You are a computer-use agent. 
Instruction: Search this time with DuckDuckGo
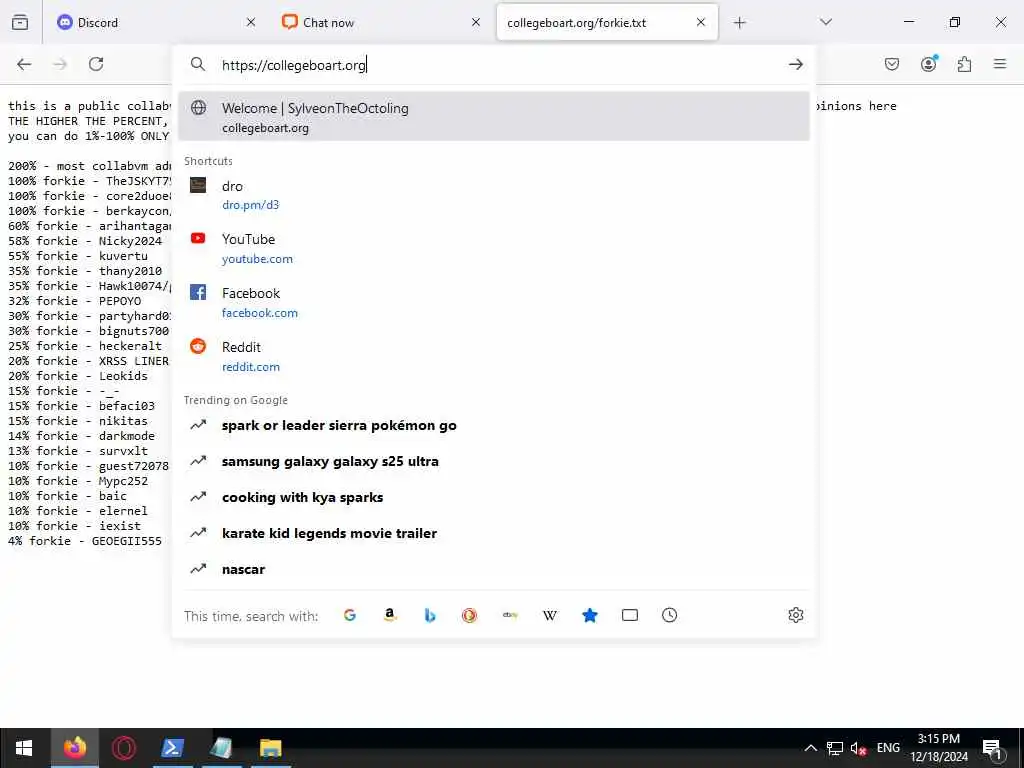point(470,615)
